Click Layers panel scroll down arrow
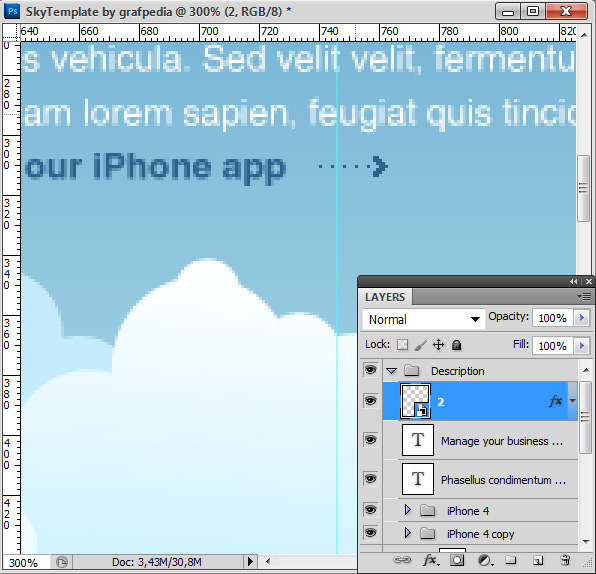The width and height of the screenshot is (596, 574). coord(586,541)
